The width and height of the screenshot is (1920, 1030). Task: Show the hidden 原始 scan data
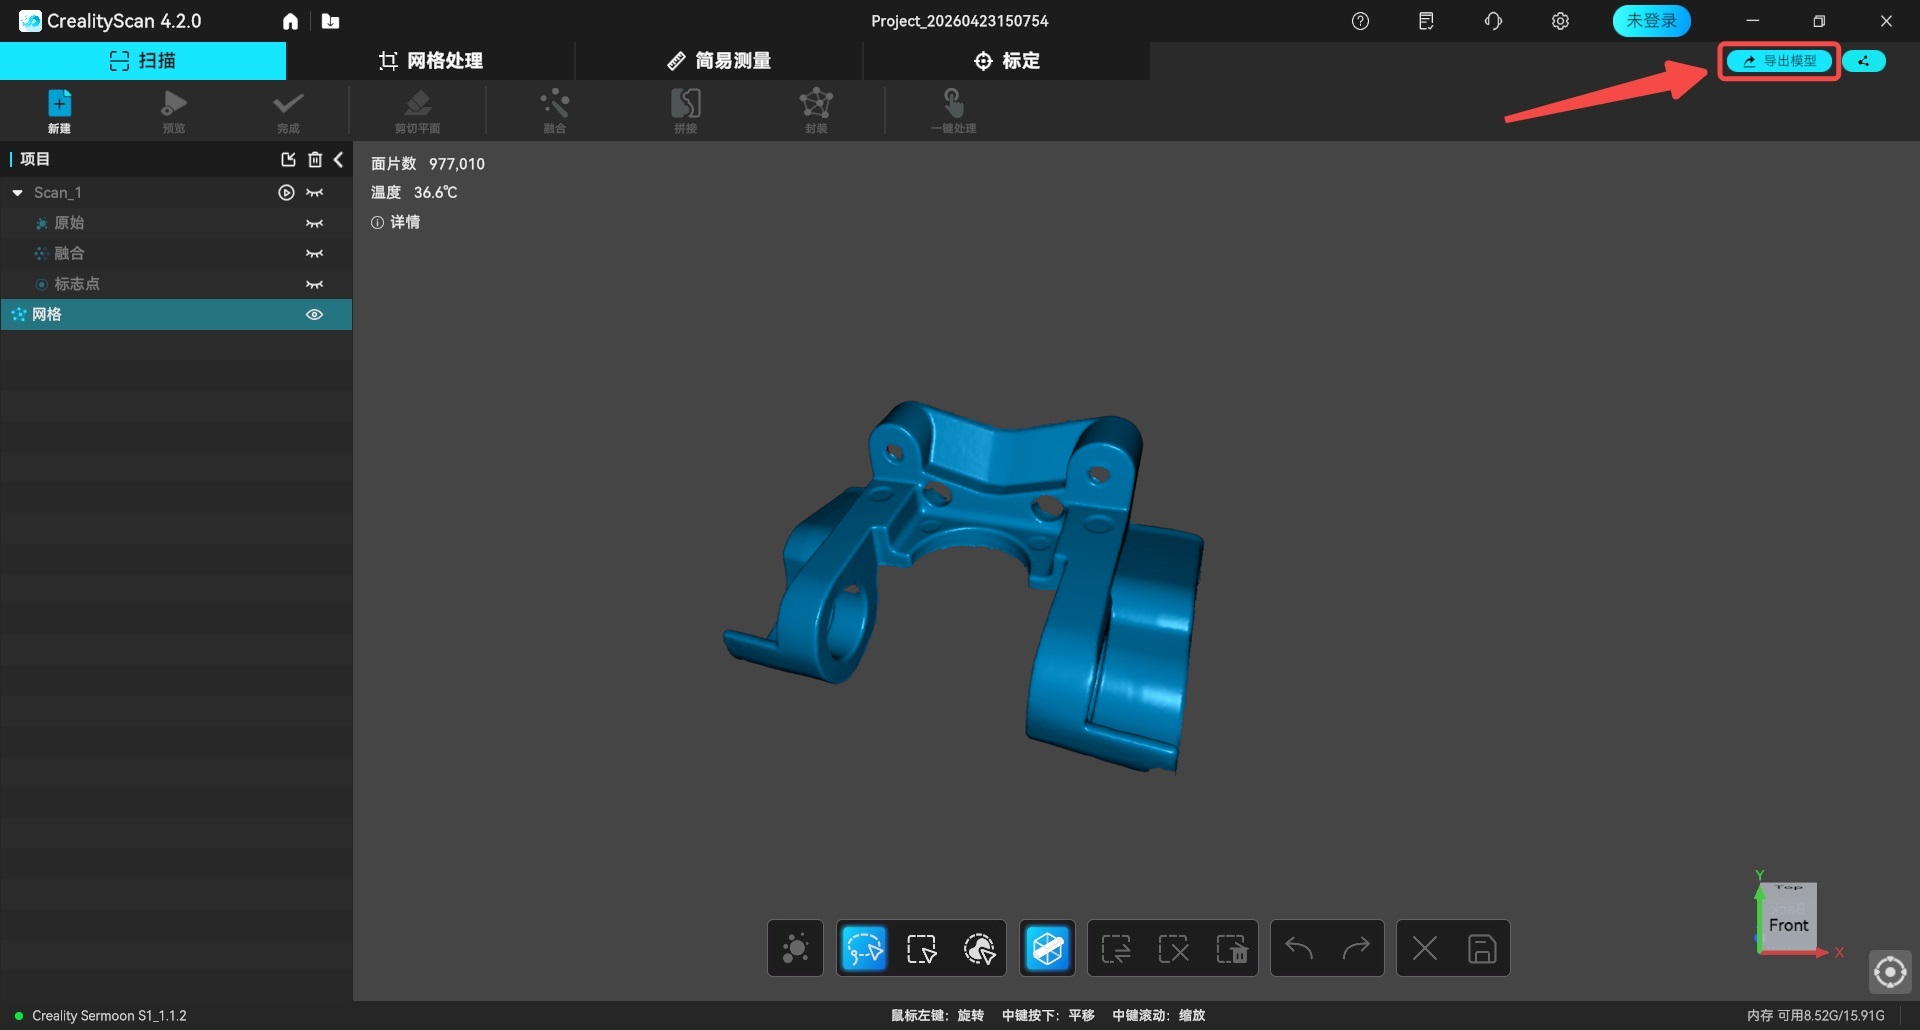click(x=314, y=223)
